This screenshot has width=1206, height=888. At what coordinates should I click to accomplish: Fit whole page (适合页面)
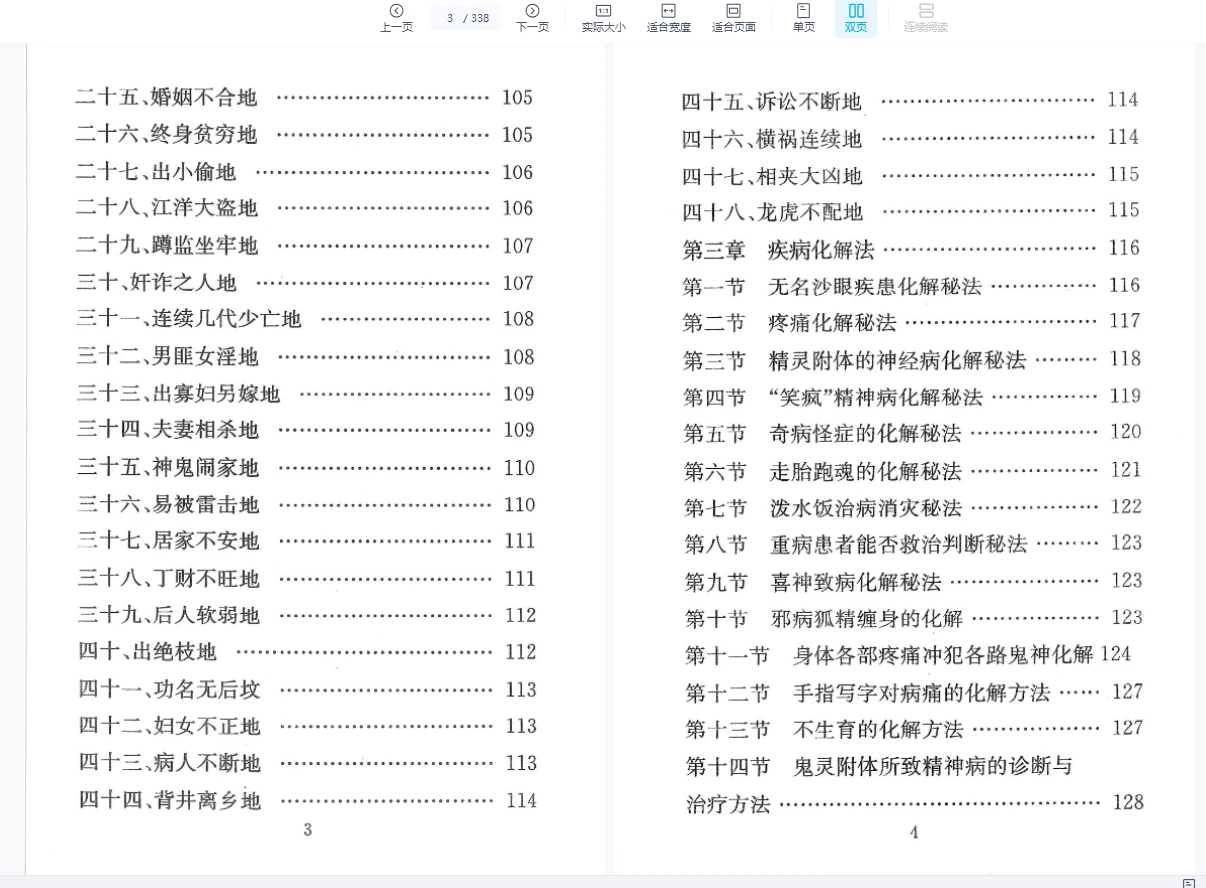pos(733,18)
